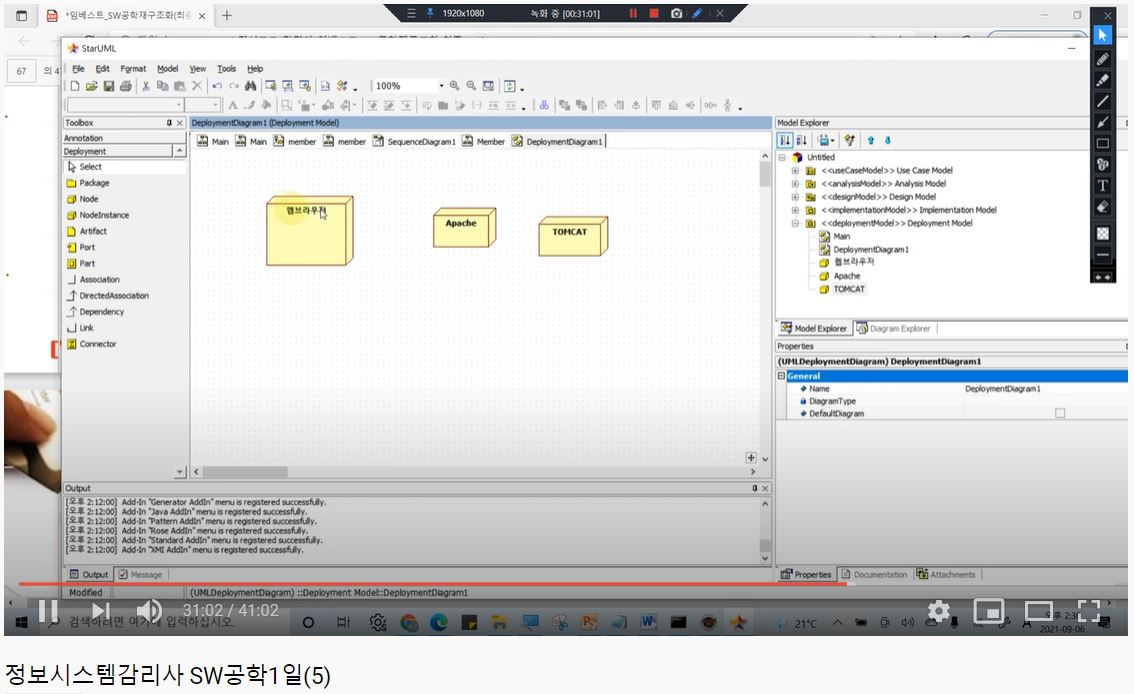
Task: Select the Artifact tool in Toolbox
Action: click(x=87, y=231)
